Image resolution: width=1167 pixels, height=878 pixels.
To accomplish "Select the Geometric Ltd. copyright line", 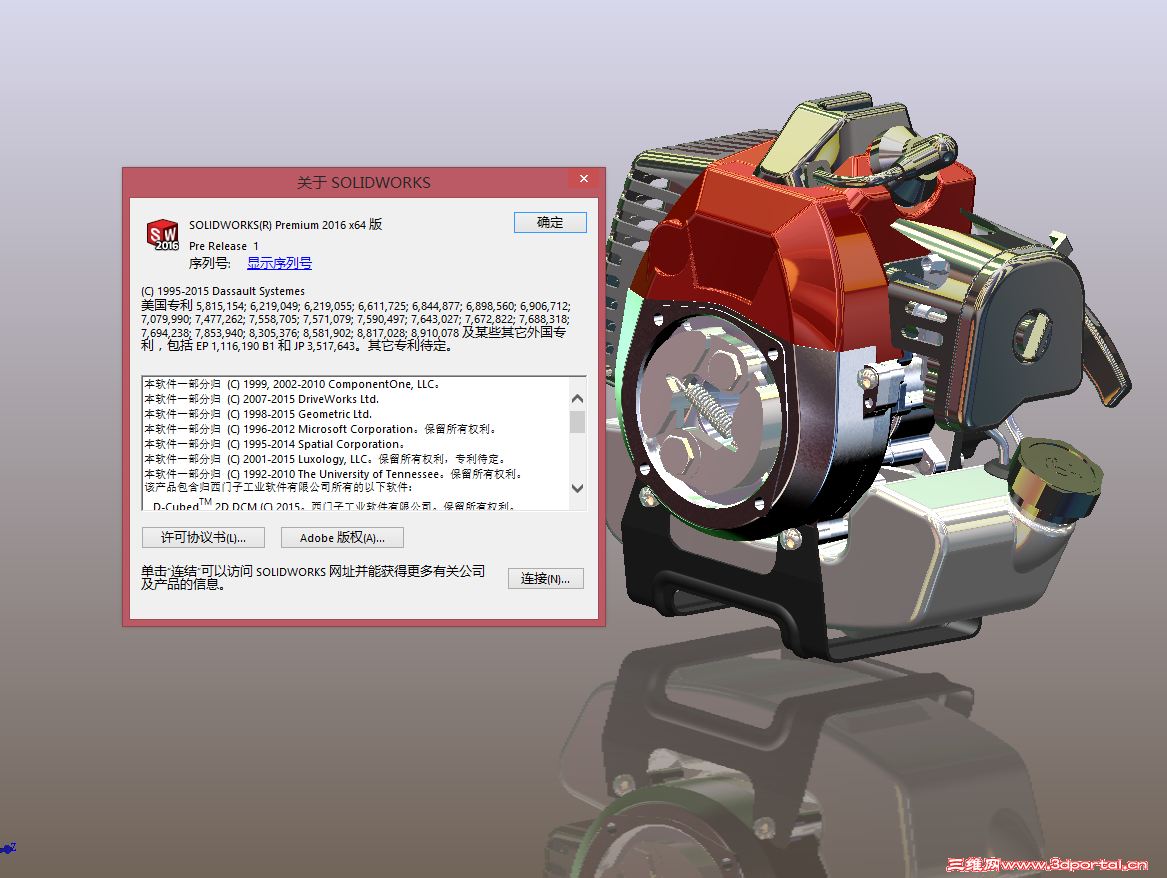I will [258, 414].
